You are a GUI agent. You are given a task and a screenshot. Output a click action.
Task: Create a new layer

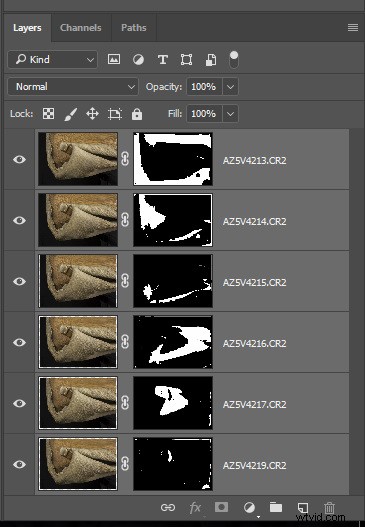pos(302,507)
